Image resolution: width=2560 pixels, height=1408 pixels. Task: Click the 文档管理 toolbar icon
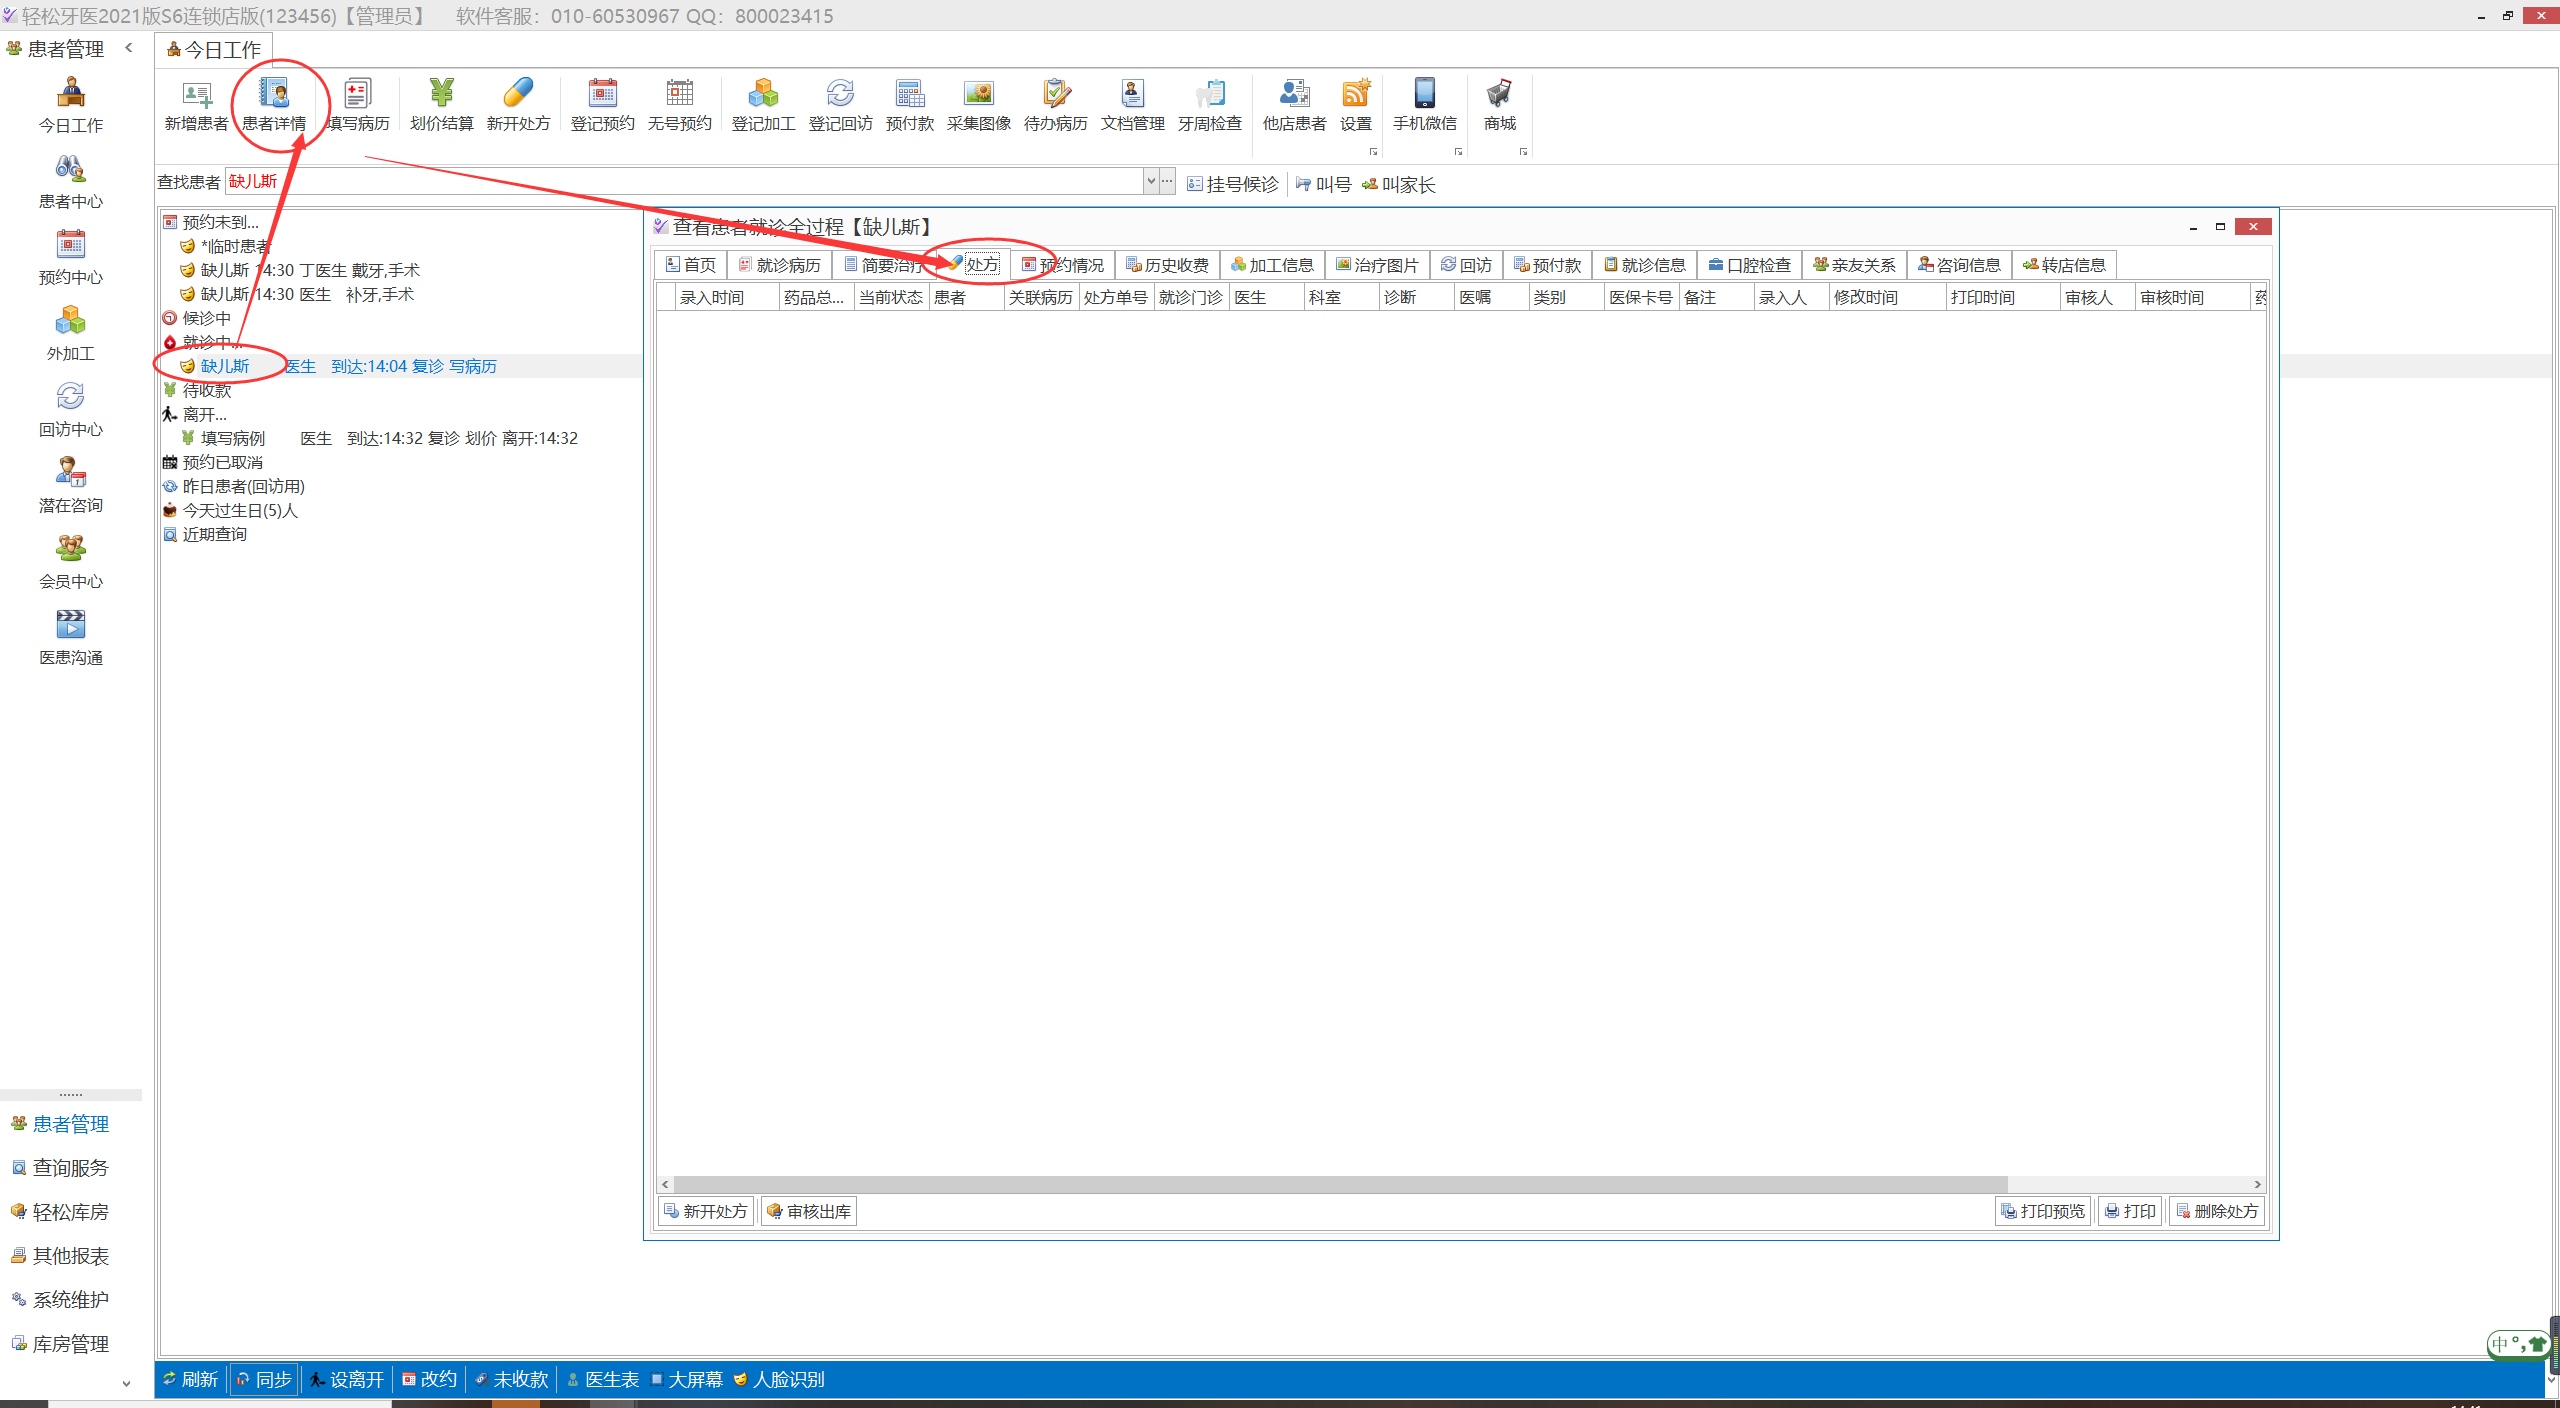coord(1132,105)
